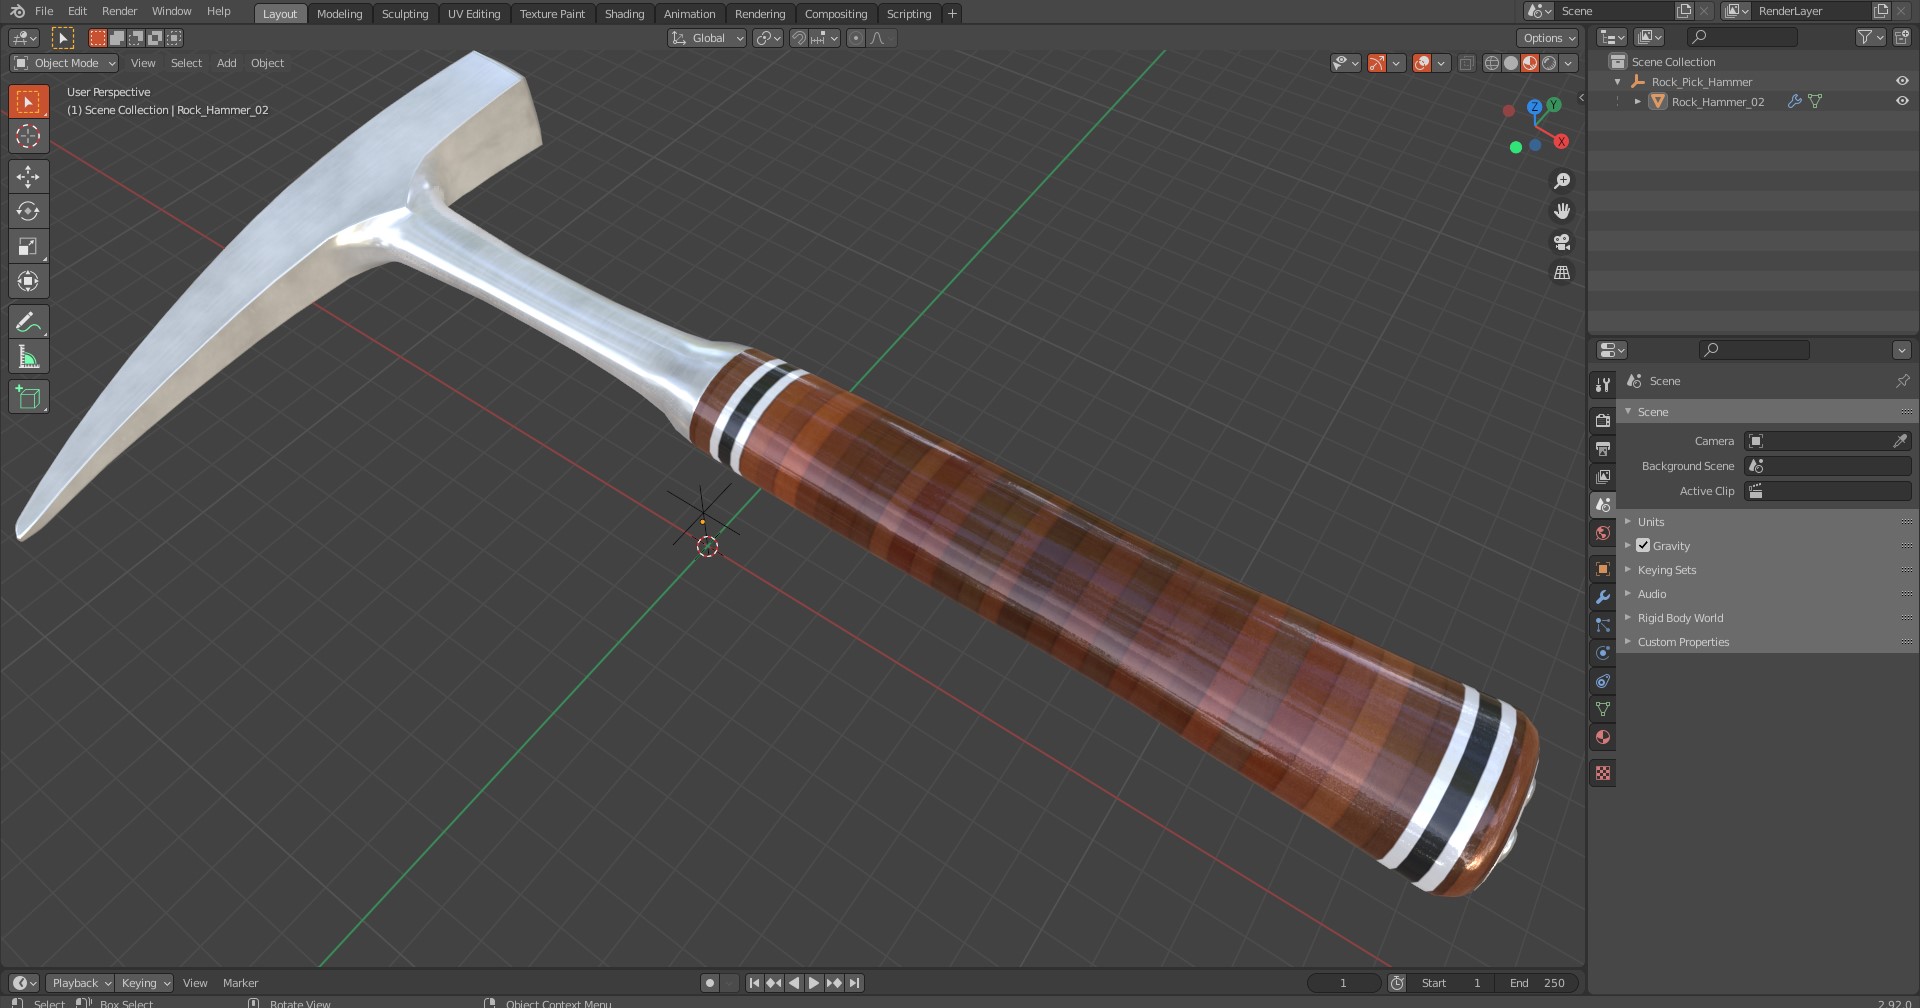Open World properties tab
This screenshot has height=1008, width=1920.
point(1603,533)
